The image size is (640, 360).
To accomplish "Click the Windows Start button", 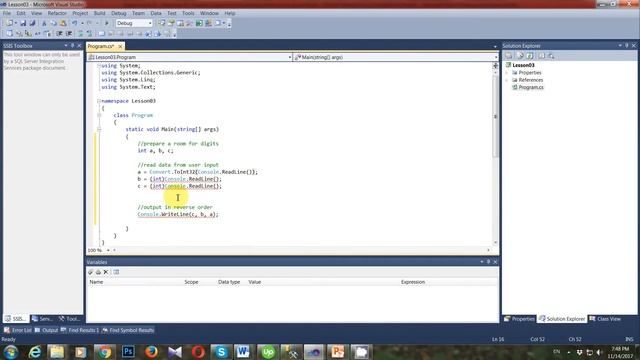I will pyautogui.click(x=11, y=352).
